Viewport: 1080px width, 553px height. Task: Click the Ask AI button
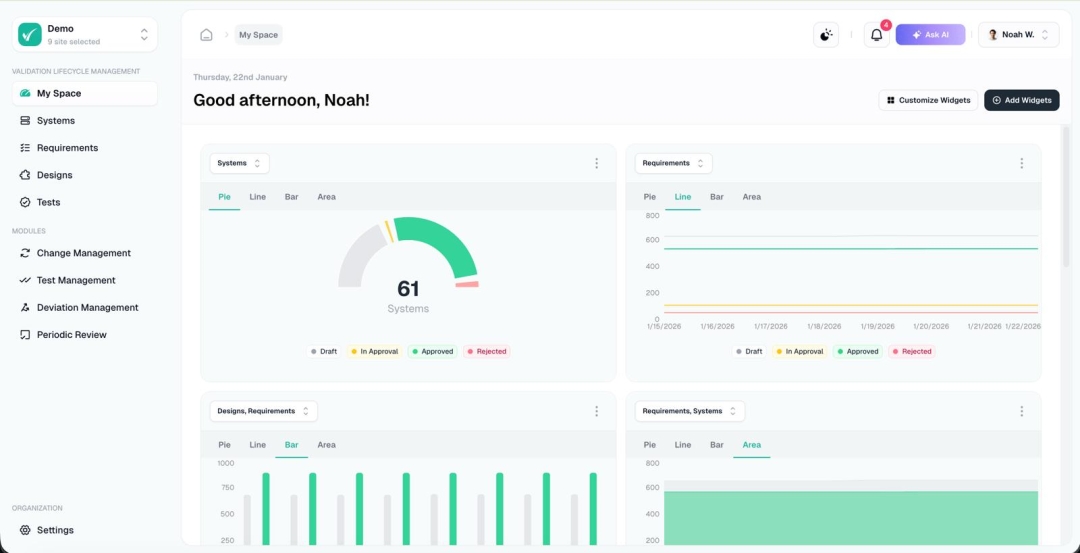pos(930,35)
